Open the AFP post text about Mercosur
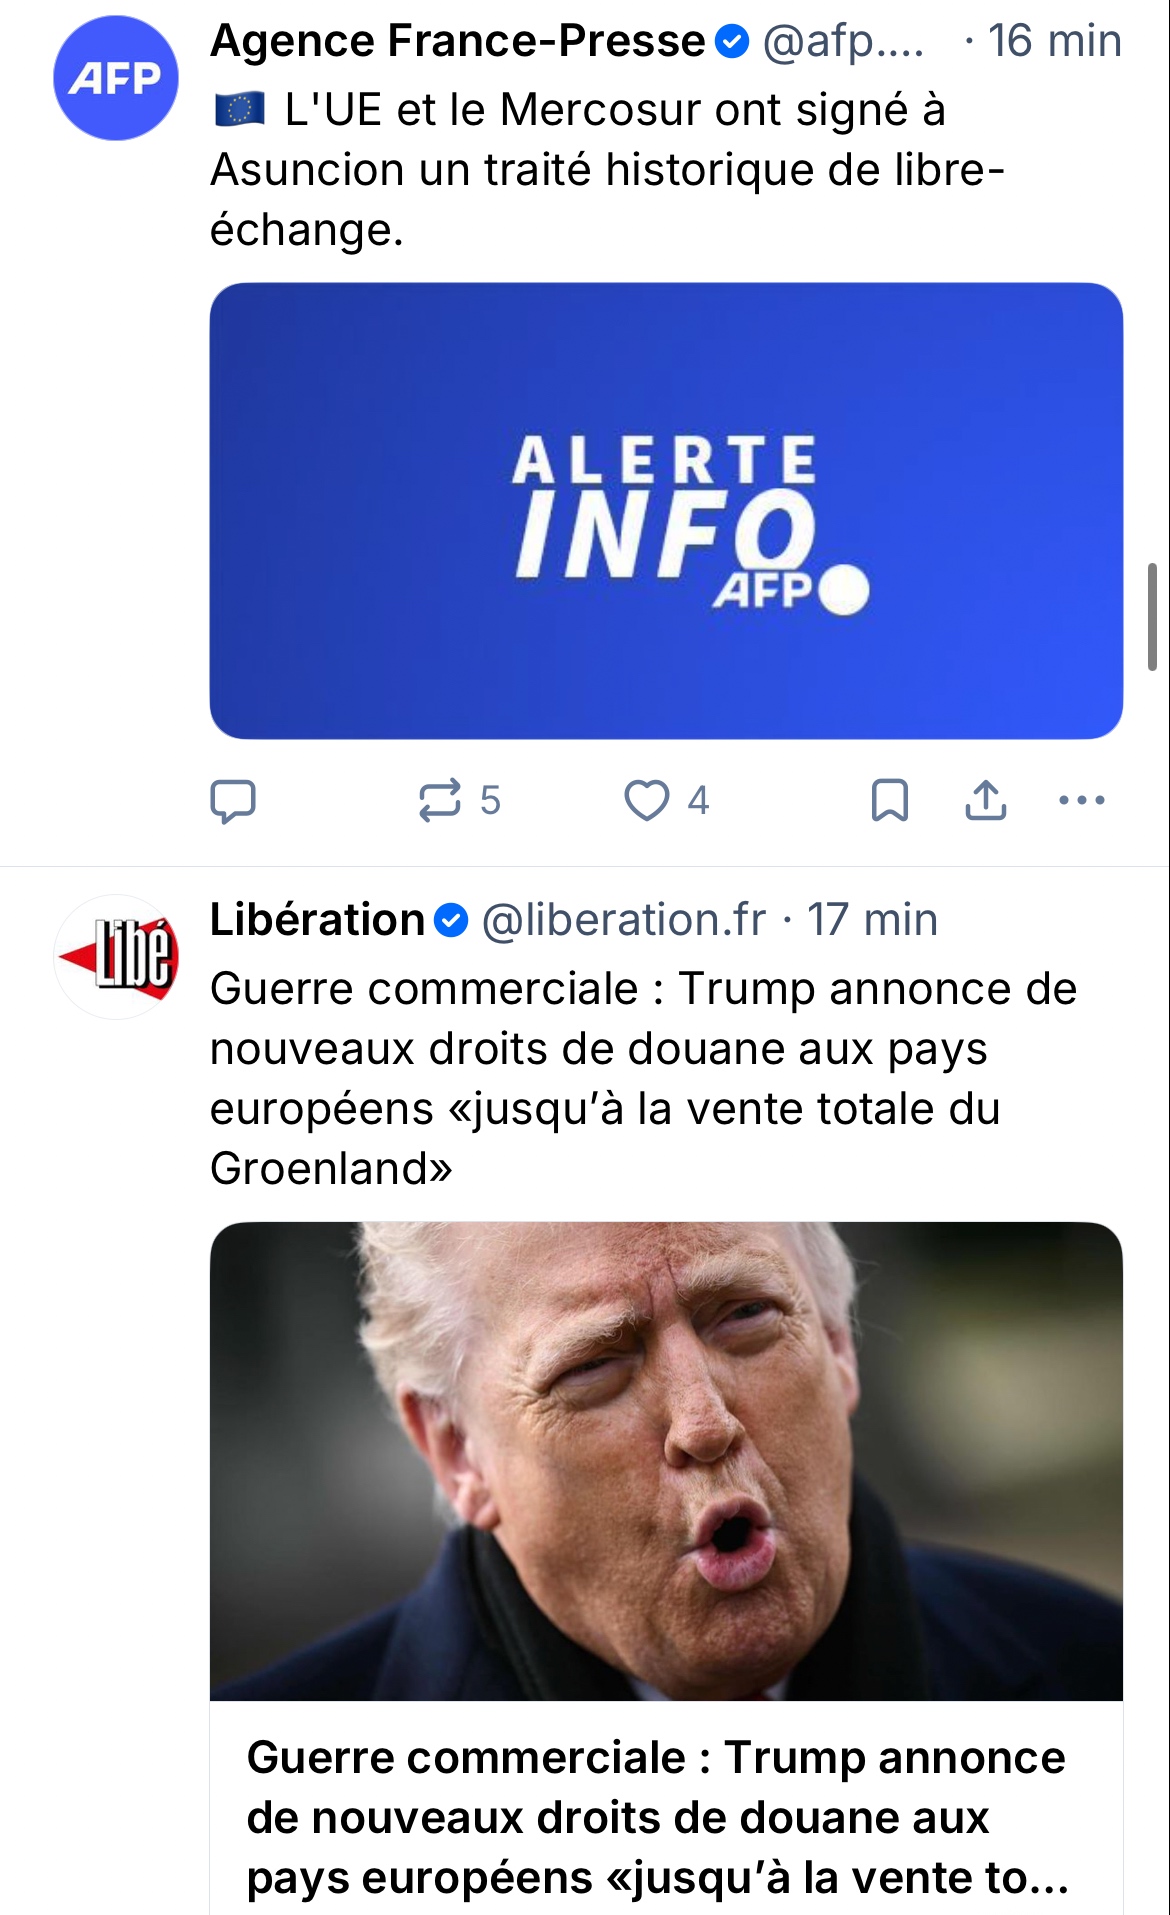The image size is (1170, 1915). coord(608,170)
